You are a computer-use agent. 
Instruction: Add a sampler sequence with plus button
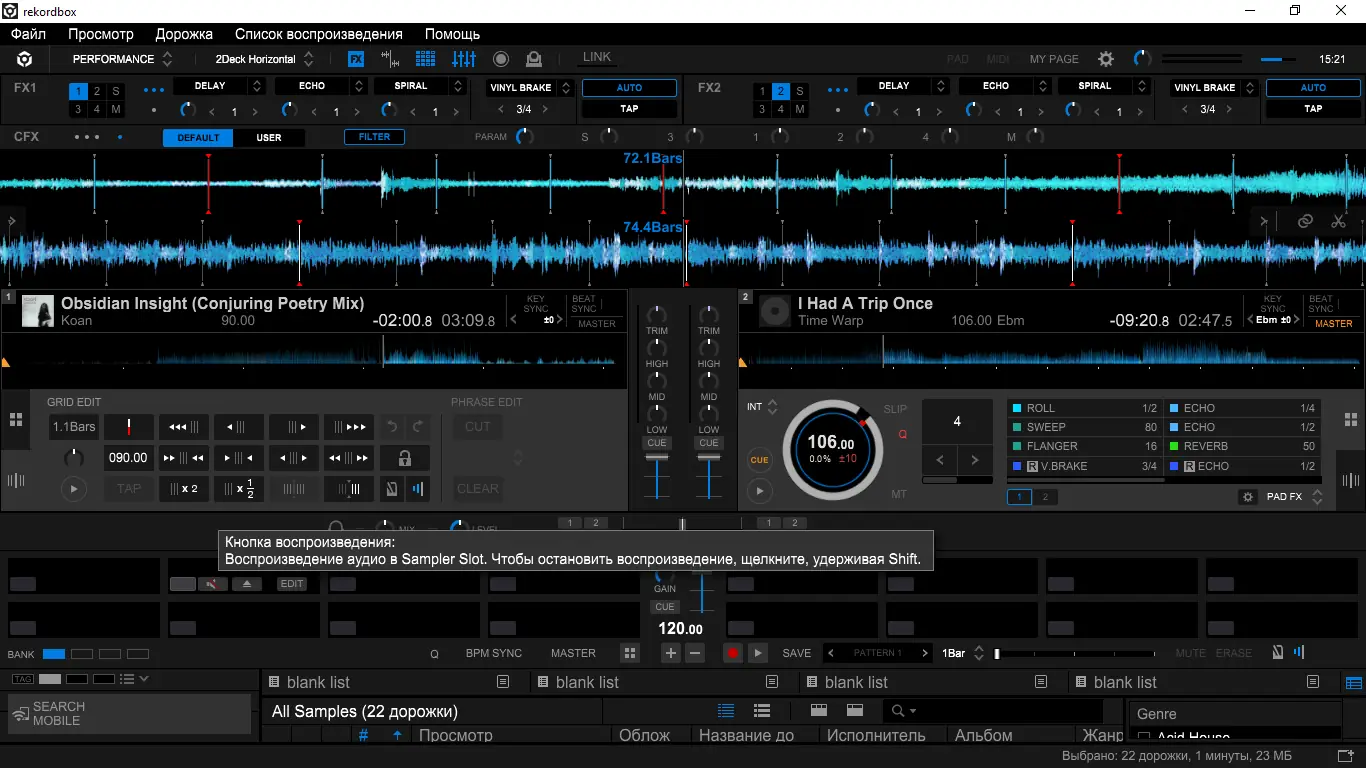coord(671,653)
